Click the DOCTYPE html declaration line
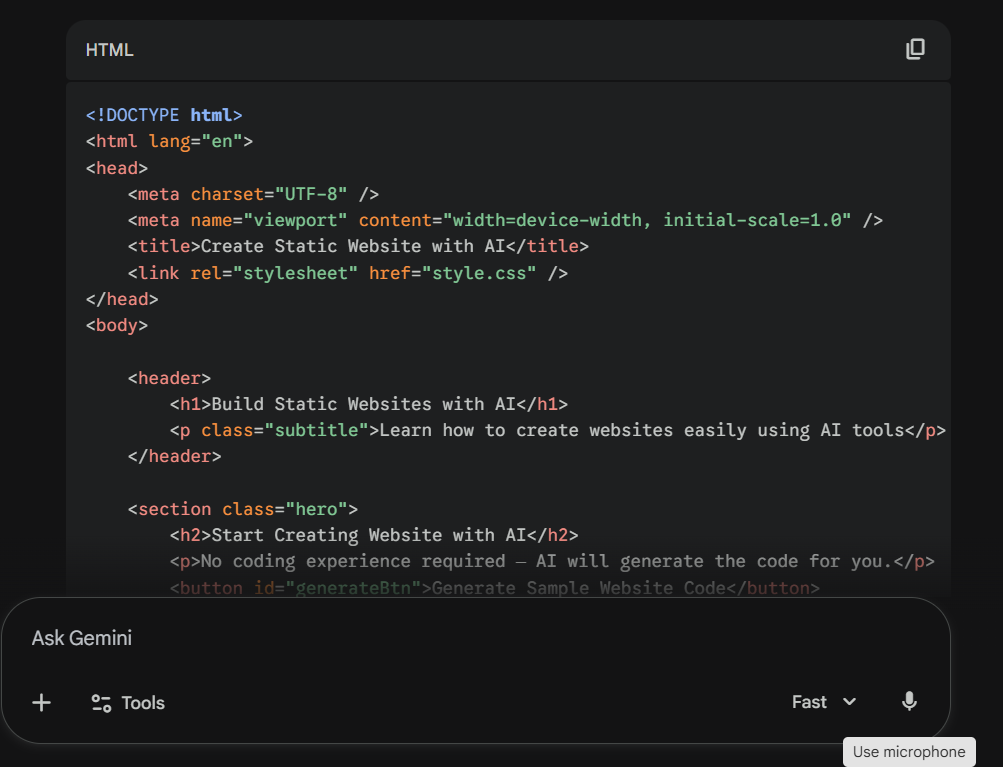This screenshot has width=1003, height=767. [164, 115]
